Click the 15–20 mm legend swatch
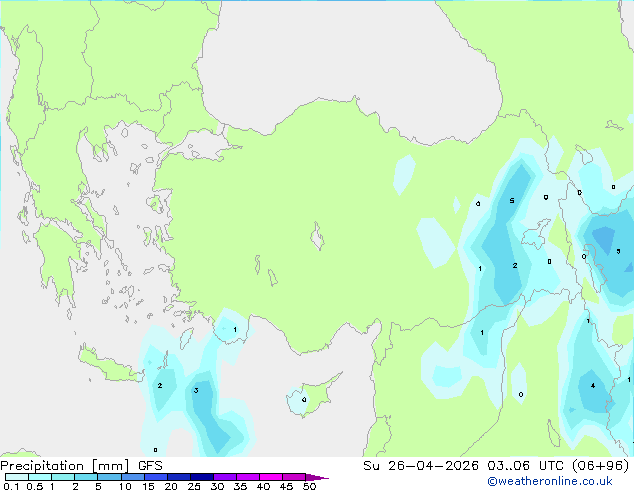The width and height of the screenshot is (634, 490). (156, 477)
